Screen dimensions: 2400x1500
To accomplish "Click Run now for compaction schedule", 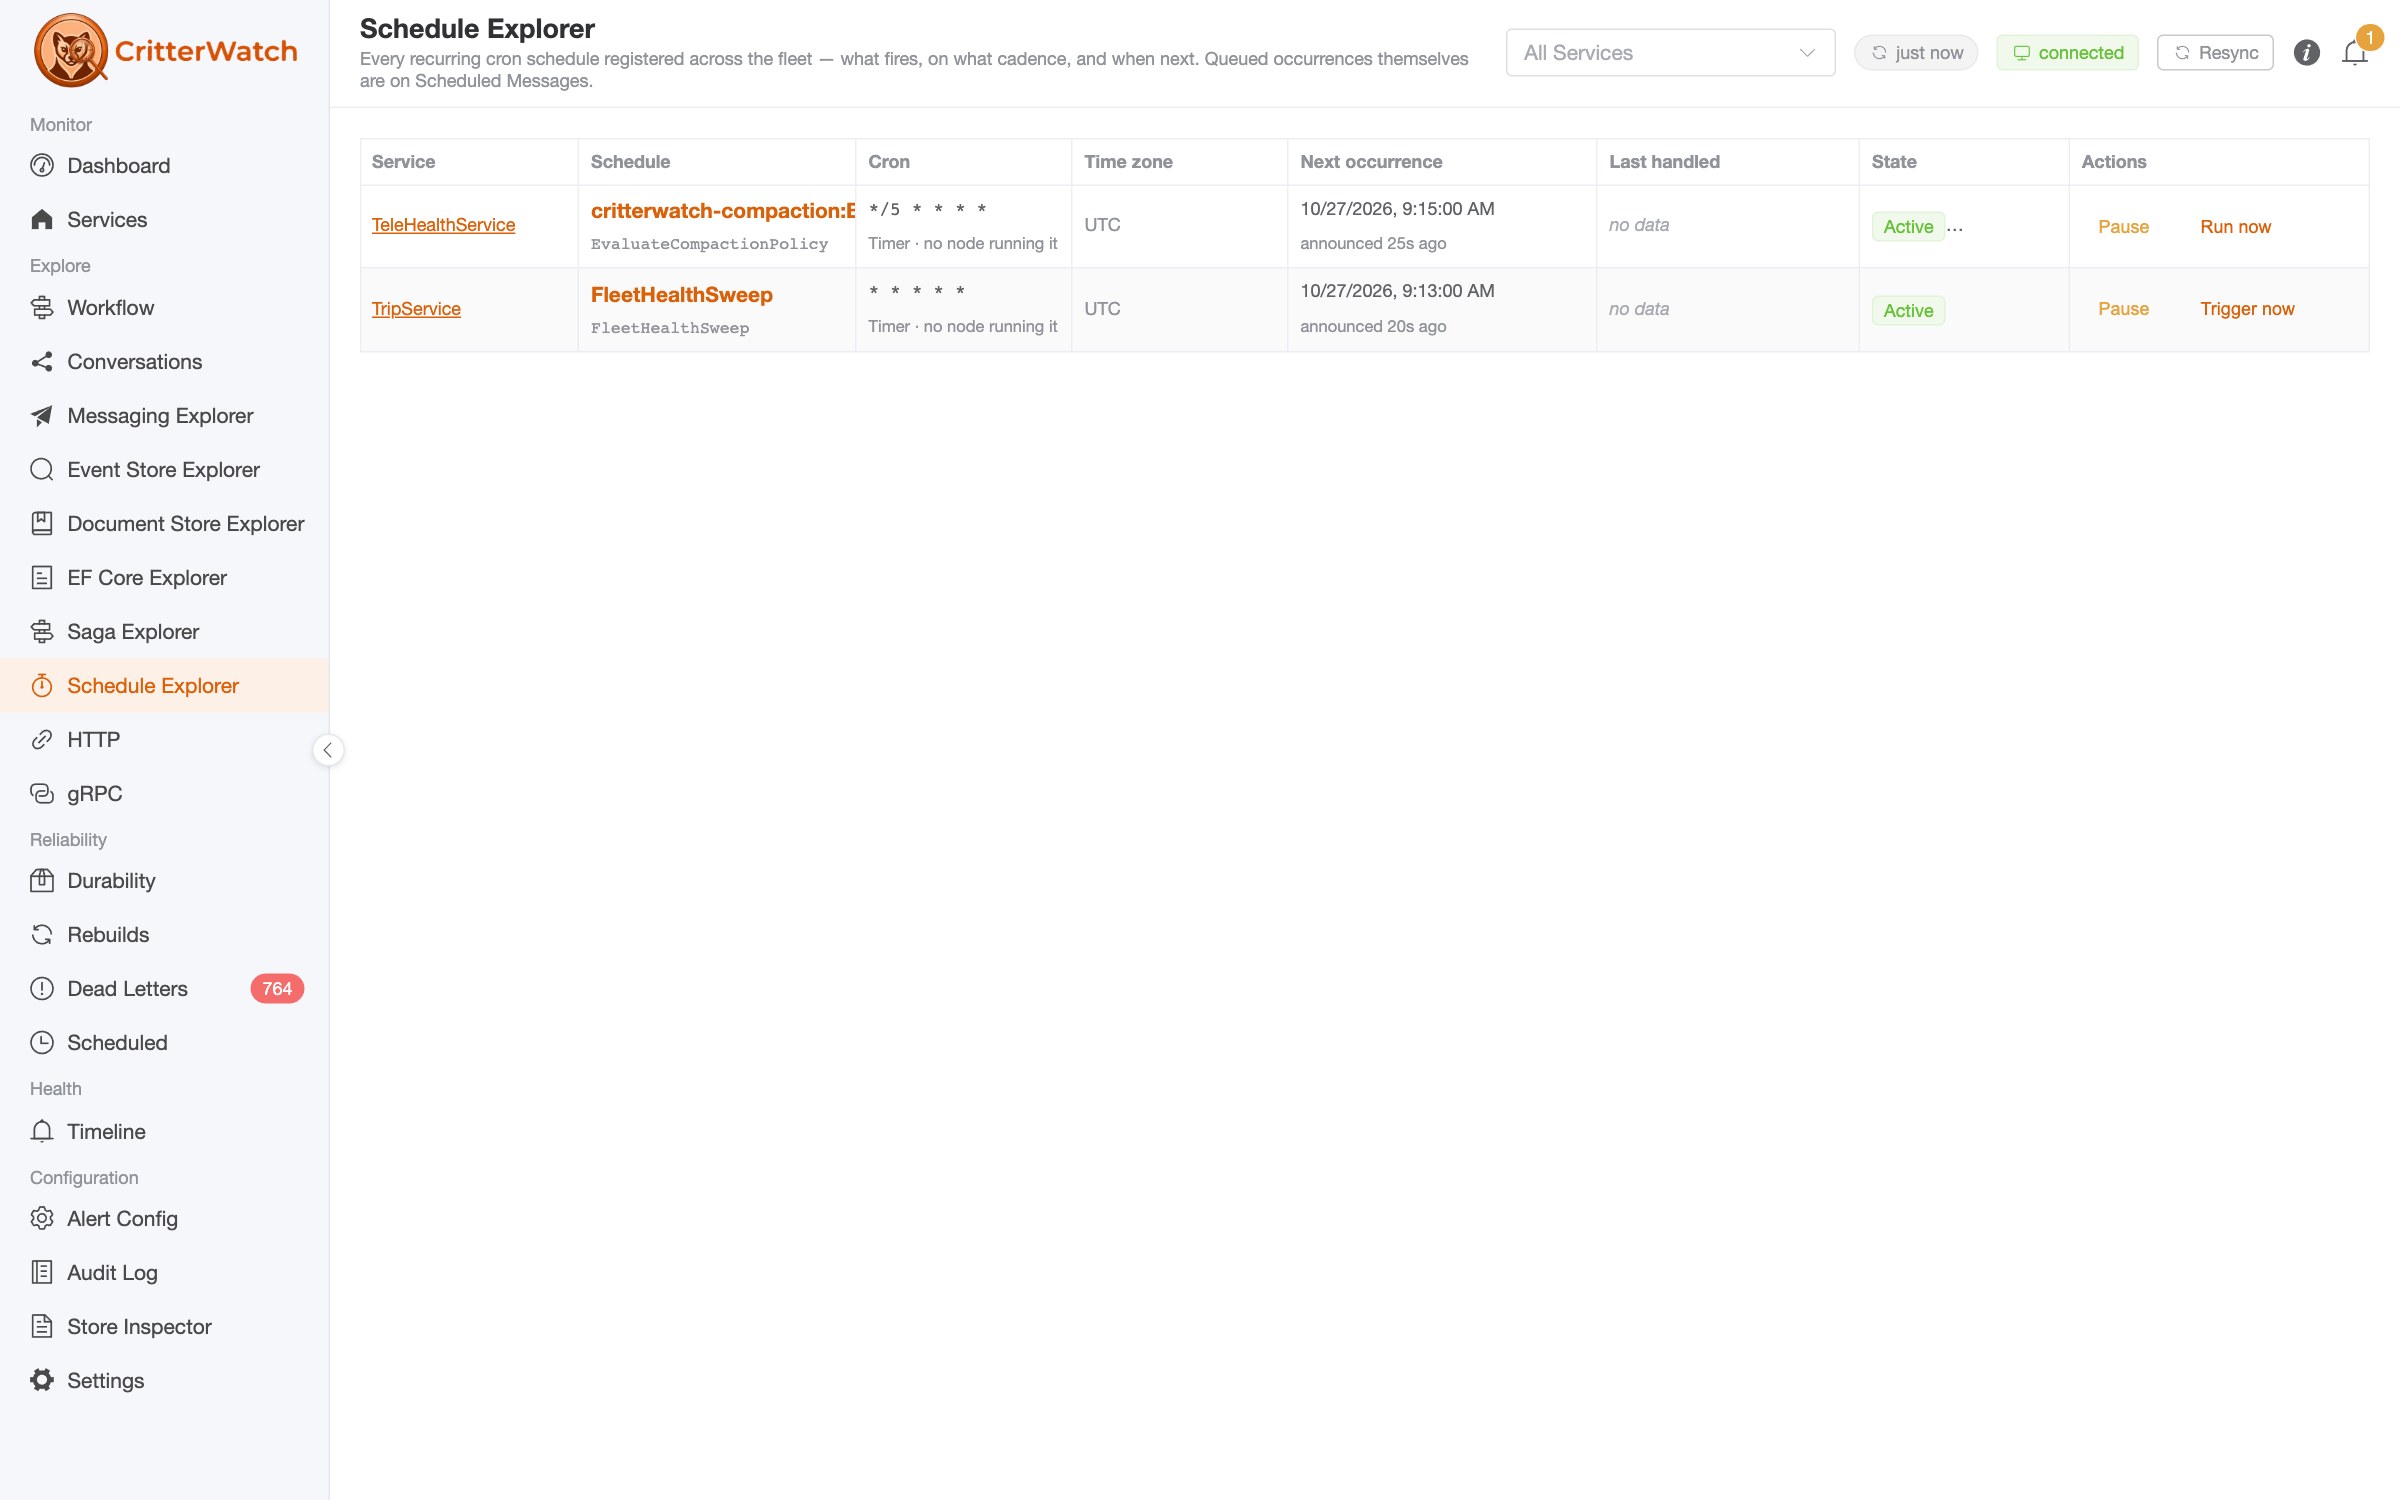I will tap(2235, 227).
